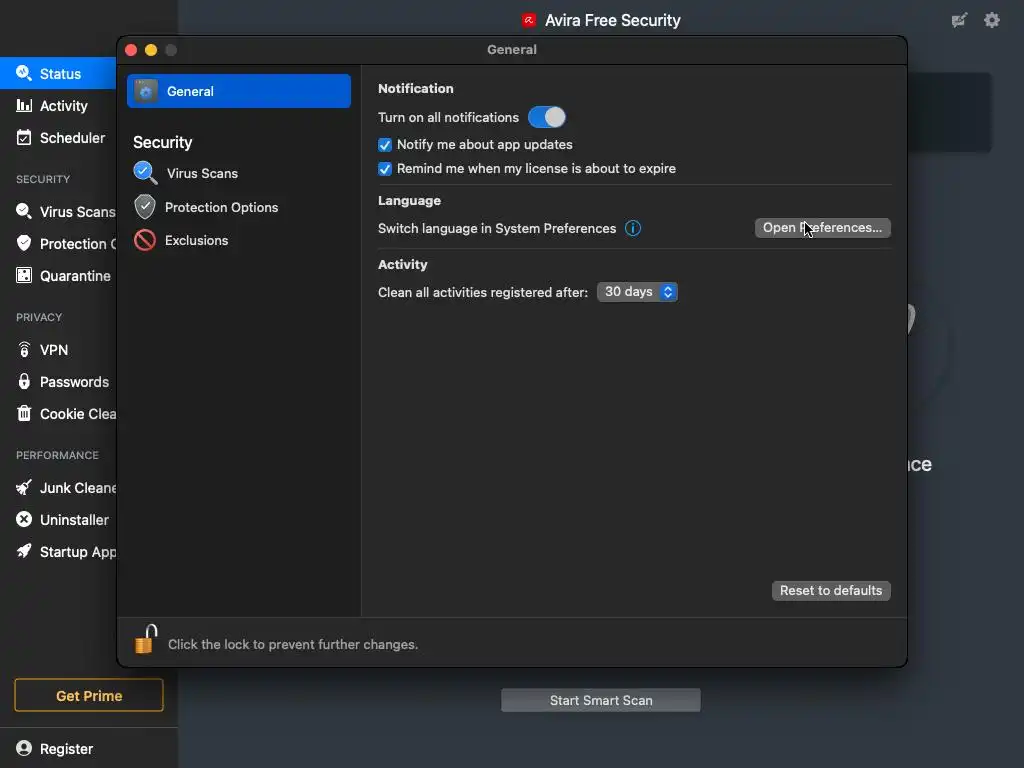Click Reset to defaults button
The height and width of the screenshot is (768, 1024).
point(831,590)
